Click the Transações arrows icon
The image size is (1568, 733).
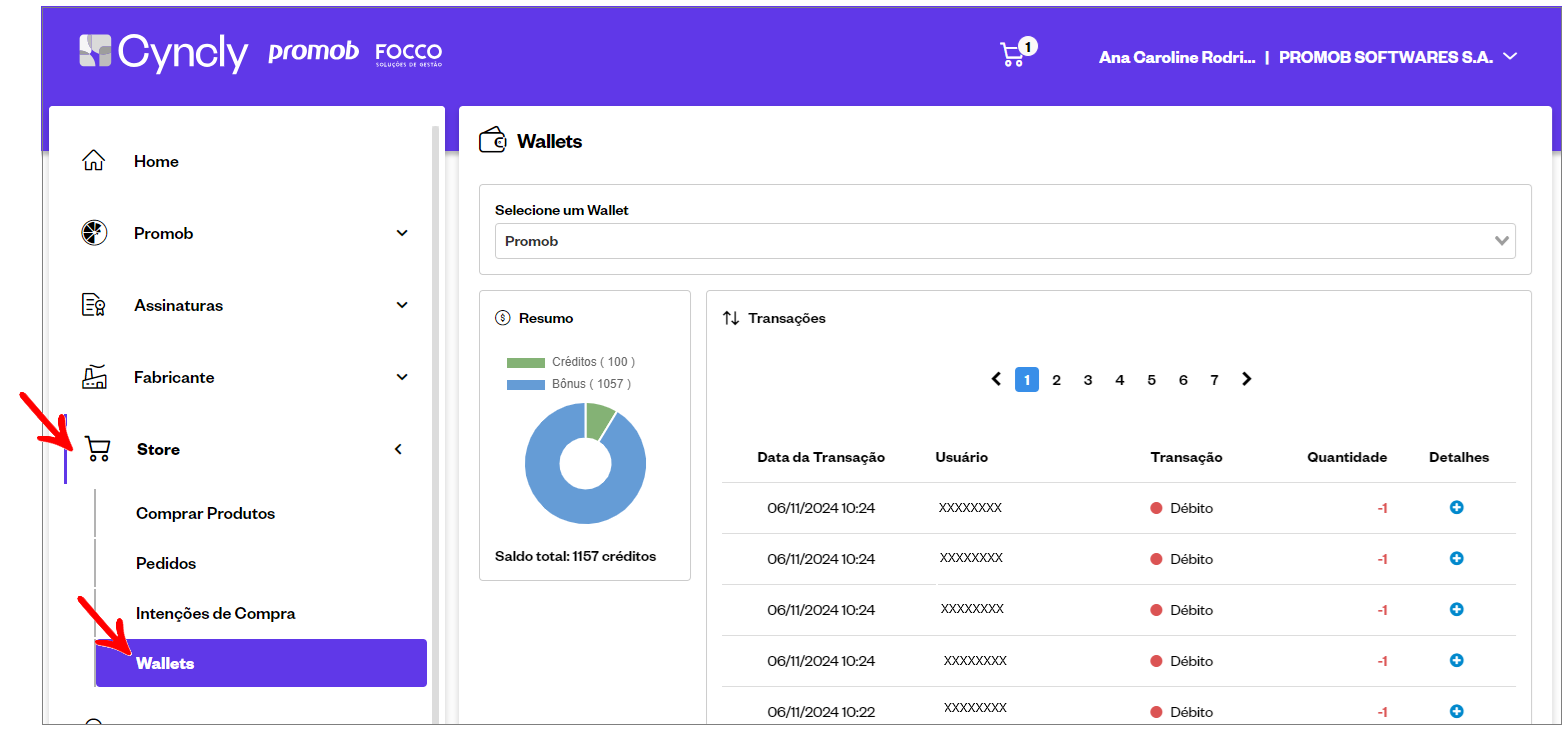click(731, 318)
